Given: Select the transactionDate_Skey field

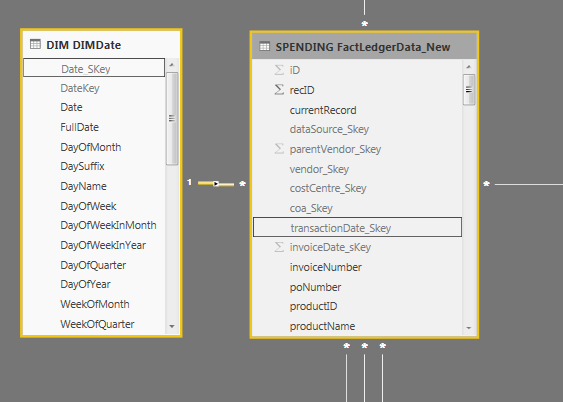Looking at the screenshot, I should [x=357, y=227].
